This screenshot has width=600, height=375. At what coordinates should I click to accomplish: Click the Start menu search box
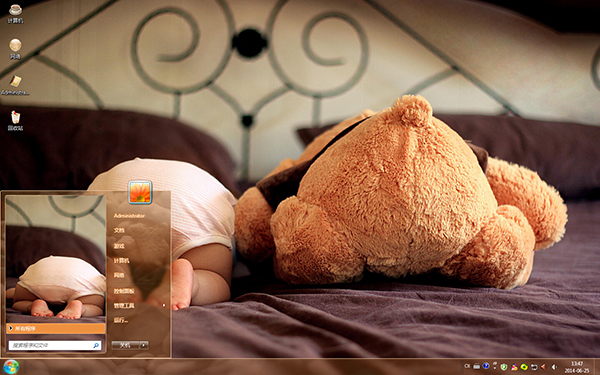[55, 345]
